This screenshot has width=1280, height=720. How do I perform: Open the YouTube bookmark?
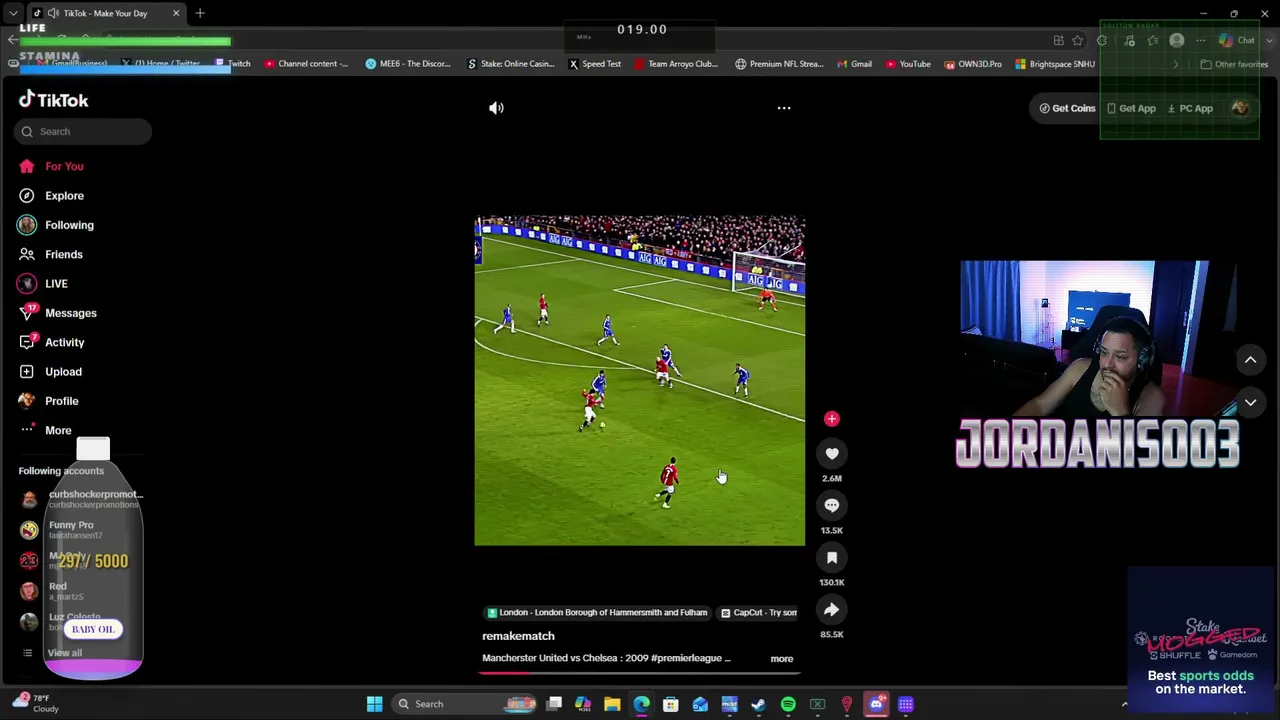click(908, 64)
